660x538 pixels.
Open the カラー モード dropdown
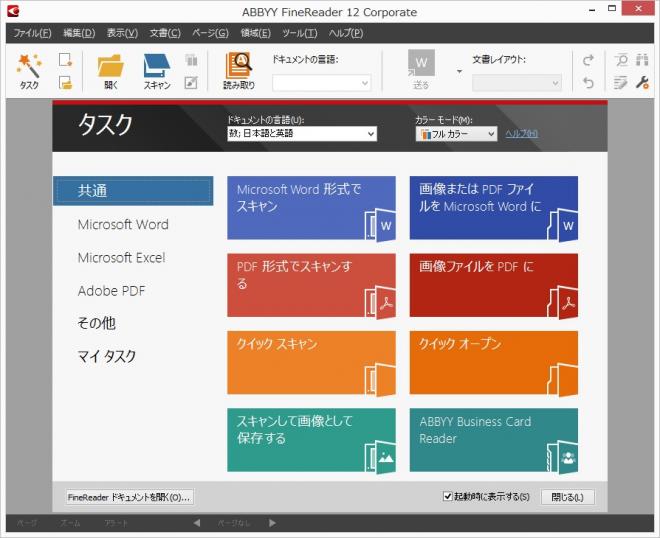coord(456,134)
